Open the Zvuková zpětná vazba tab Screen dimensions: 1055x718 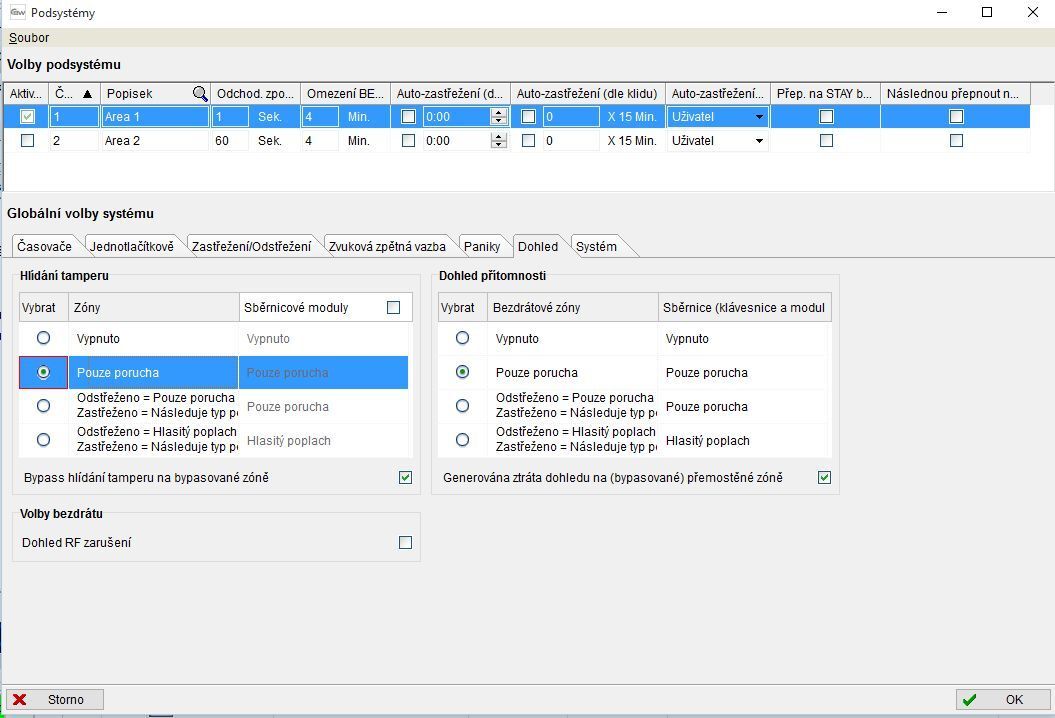(389, 246)
